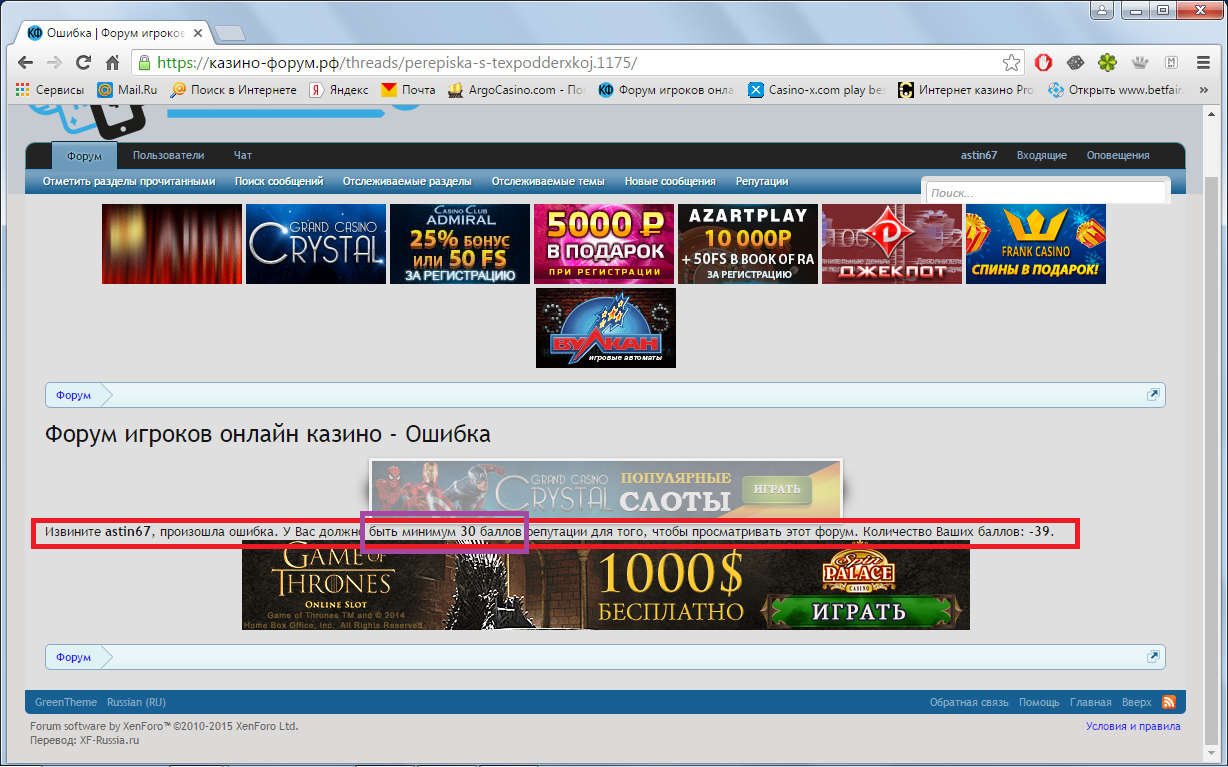1228x767 pixels.
Task: Bookmark this page with the star
Action: (1012, 62)
